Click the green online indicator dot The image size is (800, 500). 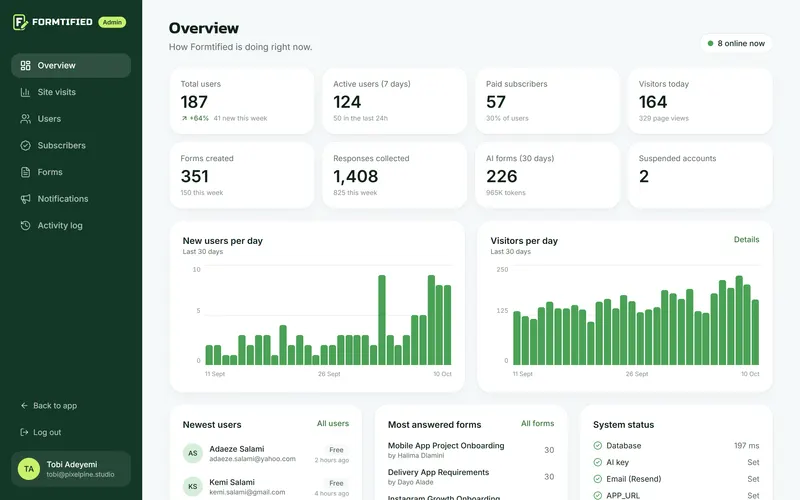pyautogui.click(x=710, y=43)
